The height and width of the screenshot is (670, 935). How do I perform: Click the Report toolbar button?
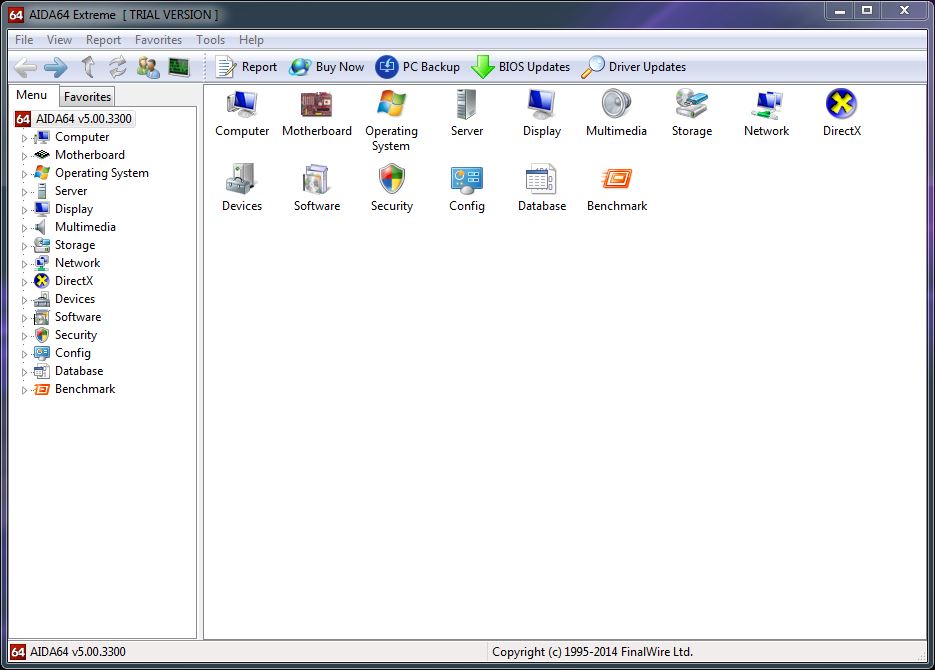(246, 67)
